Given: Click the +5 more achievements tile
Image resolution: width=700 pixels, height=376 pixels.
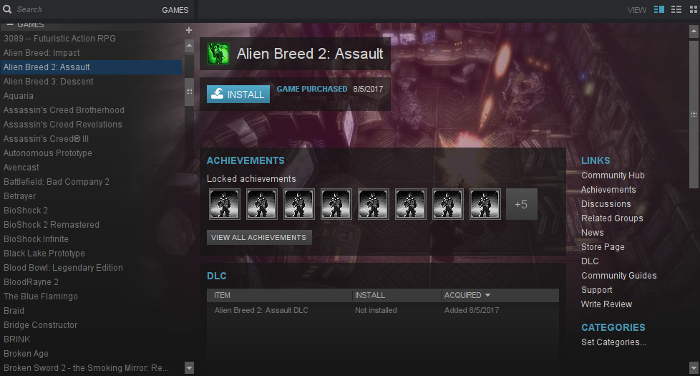Looking at the screenshot, I should tap(521, 204).
